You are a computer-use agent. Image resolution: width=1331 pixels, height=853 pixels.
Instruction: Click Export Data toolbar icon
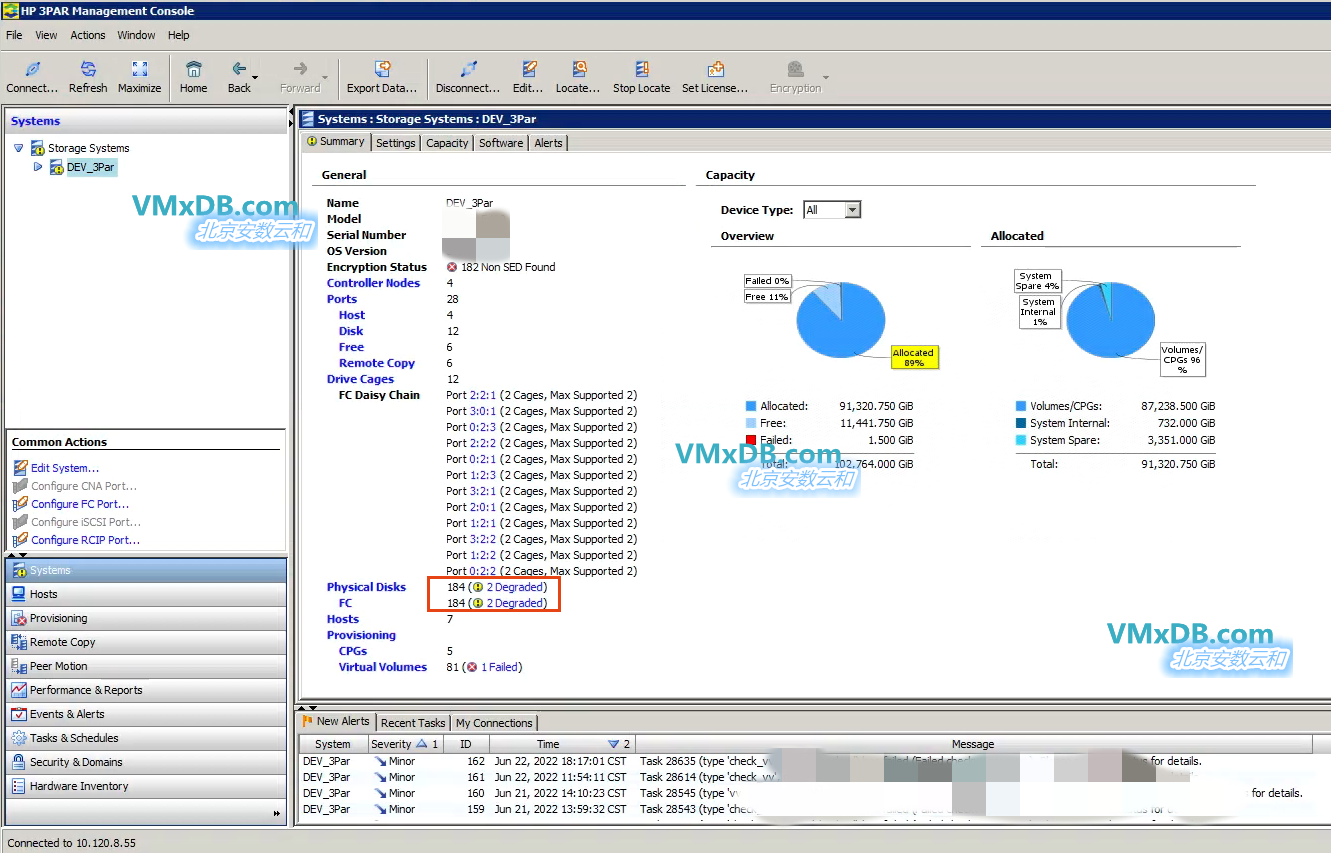pos(382,69)
